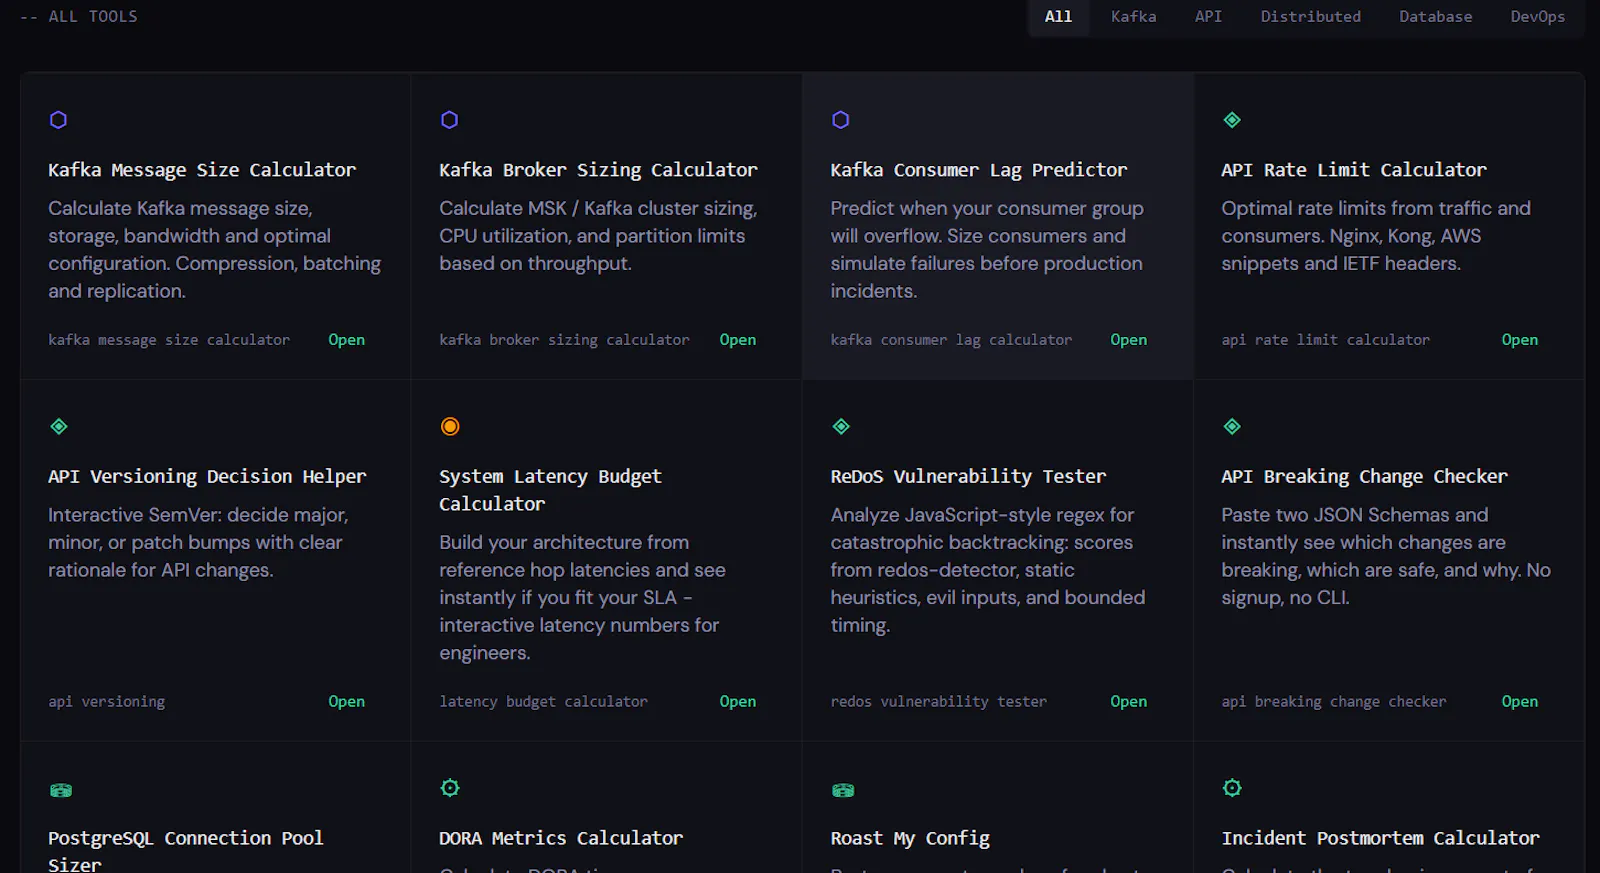The image size is (1600, 873).
Task: Click the 'kafka consumer lag calculator' tag
Action: [951, 340]
